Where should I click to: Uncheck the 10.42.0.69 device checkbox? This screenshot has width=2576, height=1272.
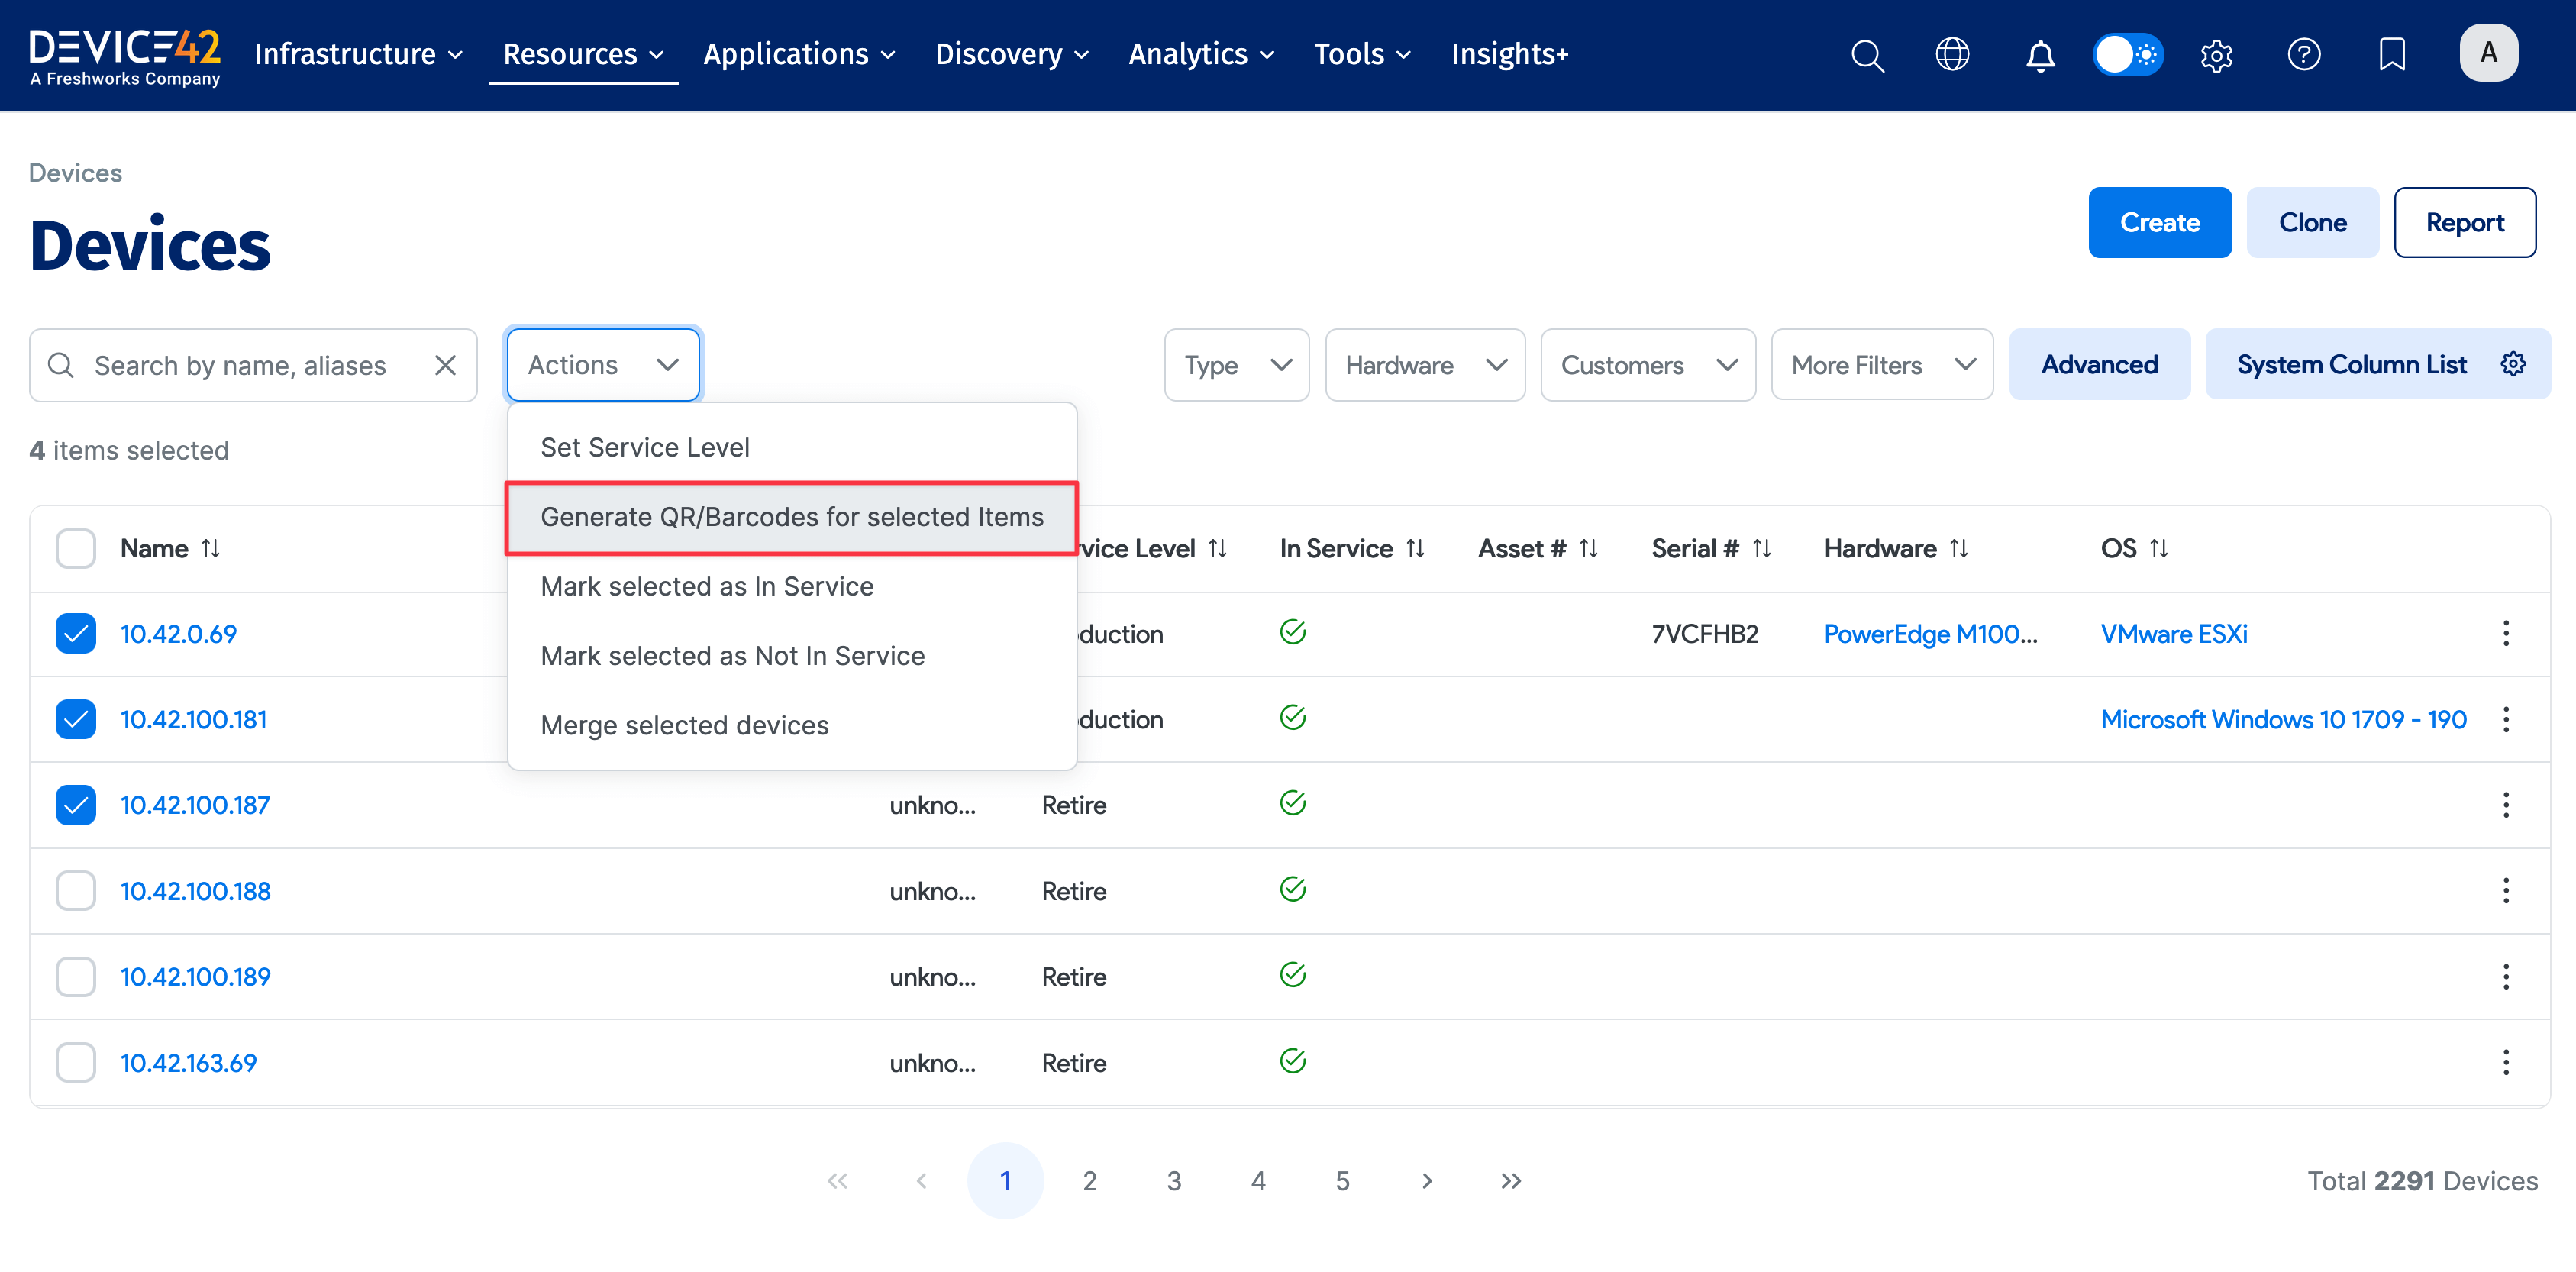(76, 634)
